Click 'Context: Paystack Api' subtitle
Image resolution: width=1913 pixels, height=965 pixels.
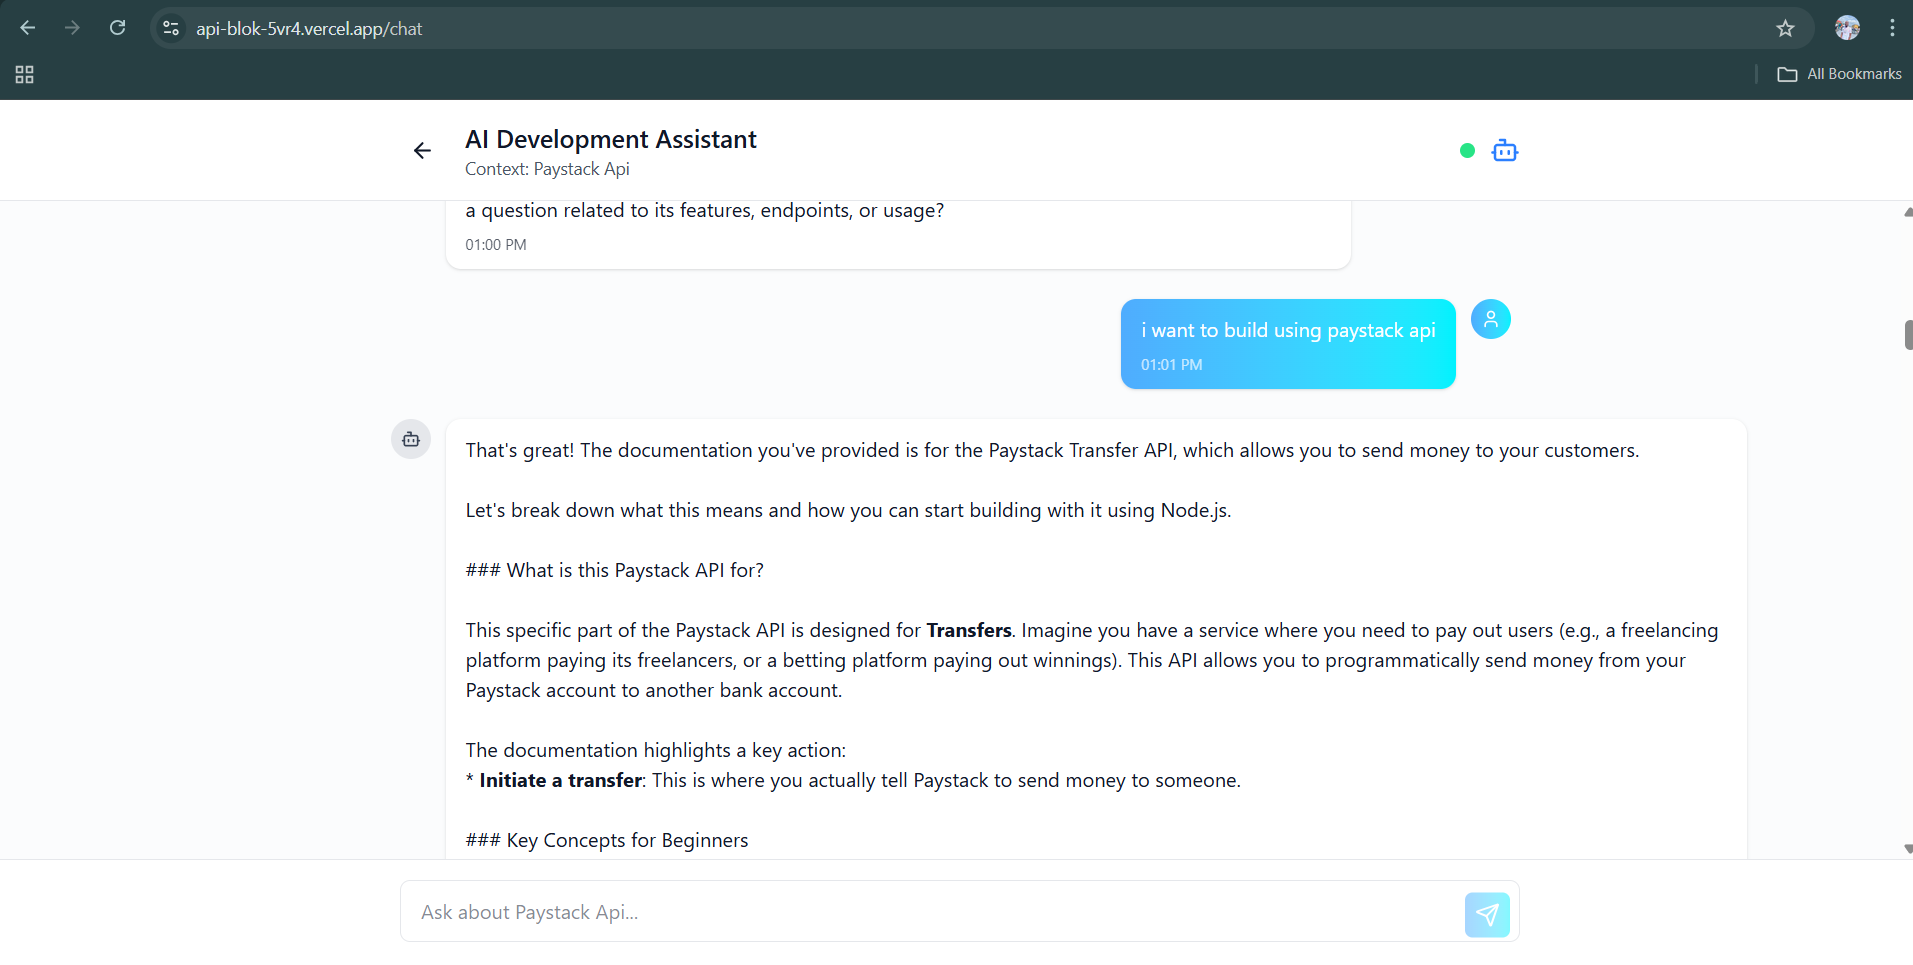tap(547, 169)
